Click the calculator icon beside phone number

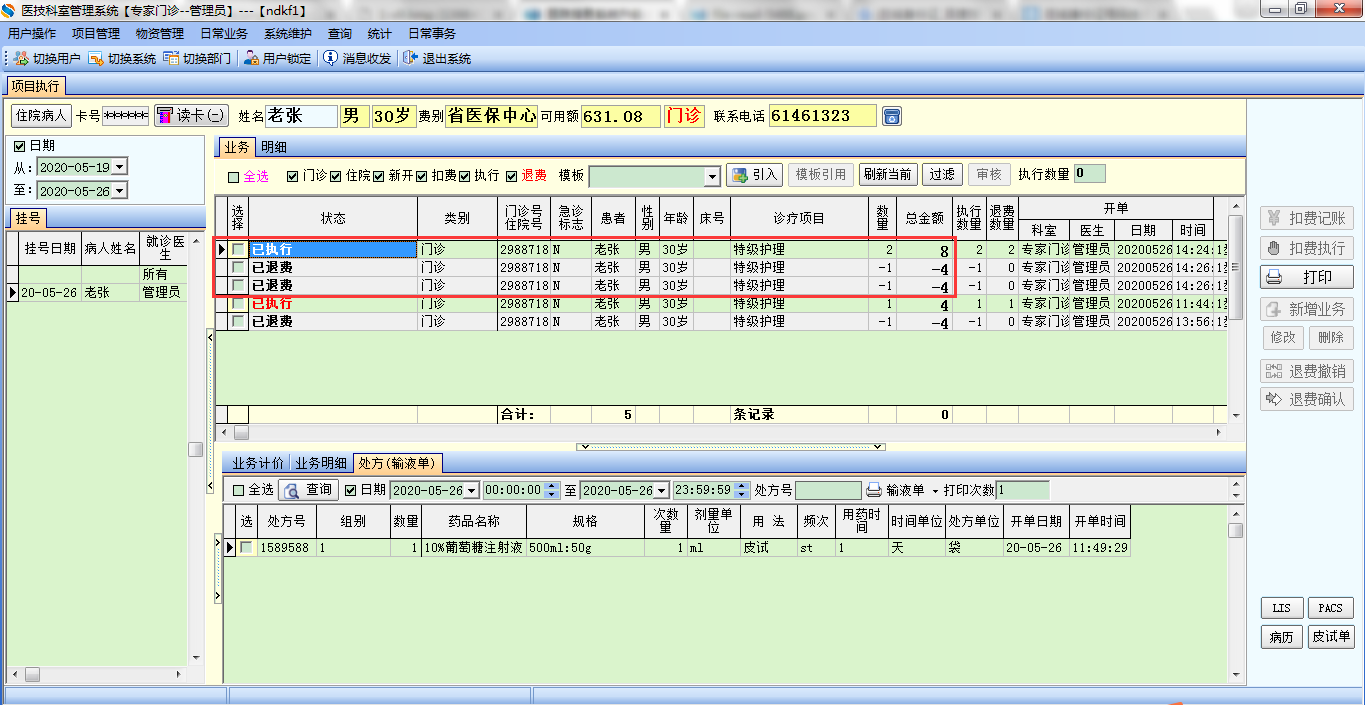coord(892,116)
